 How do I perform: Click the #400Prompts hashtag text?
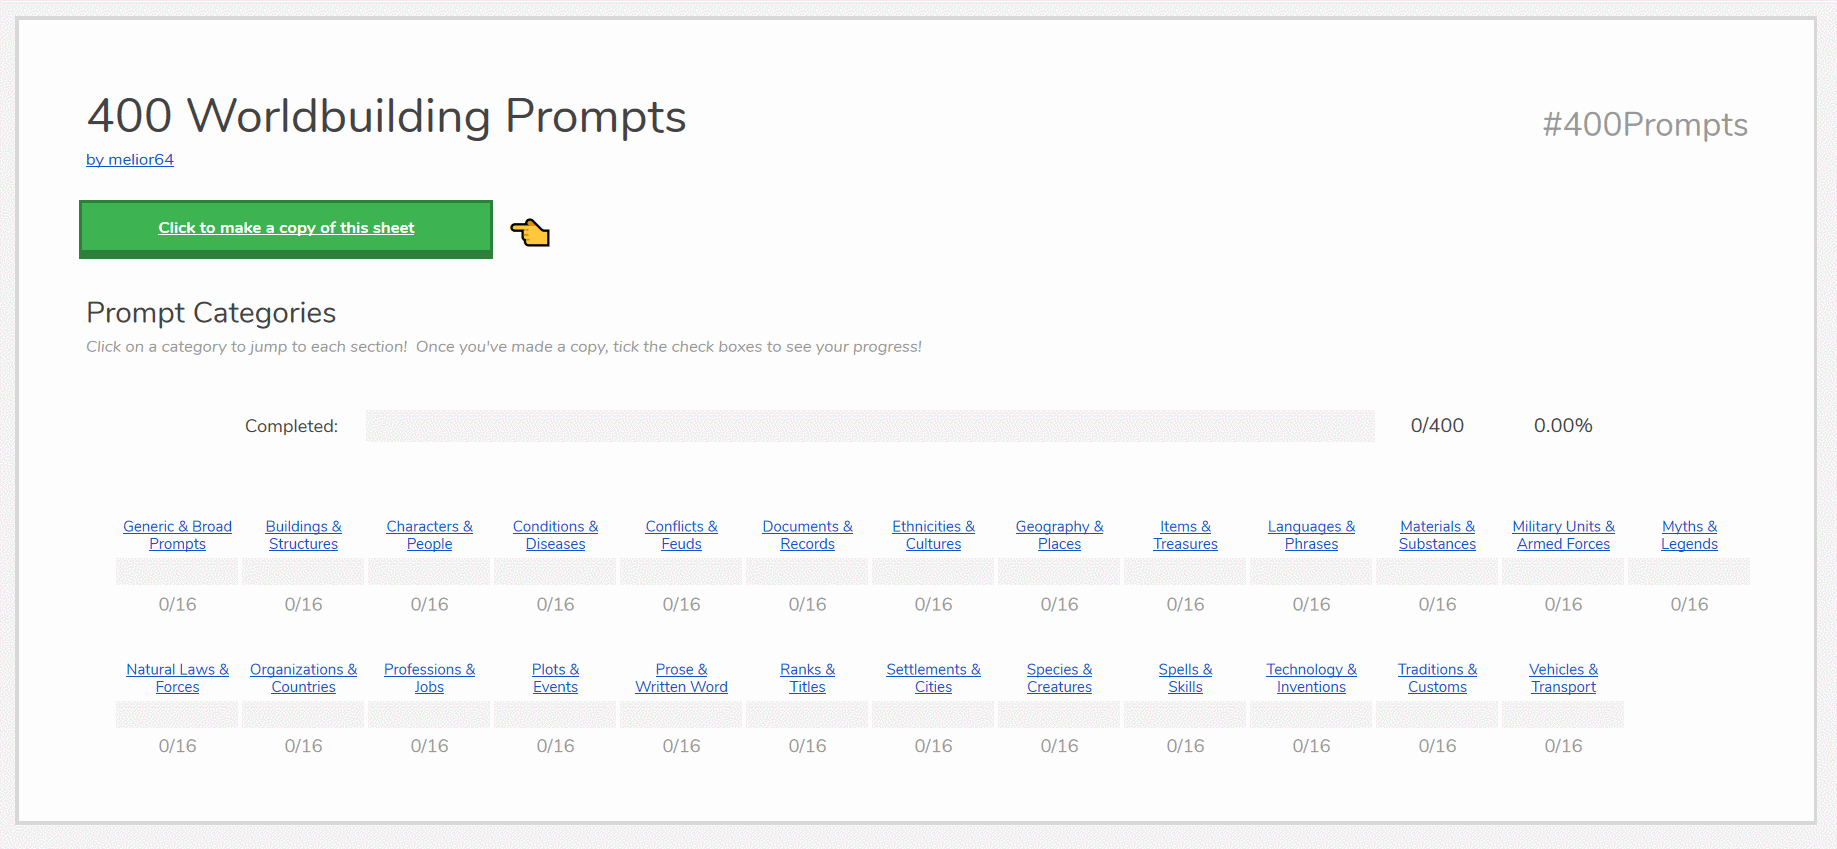click(x=1644, y=125)
